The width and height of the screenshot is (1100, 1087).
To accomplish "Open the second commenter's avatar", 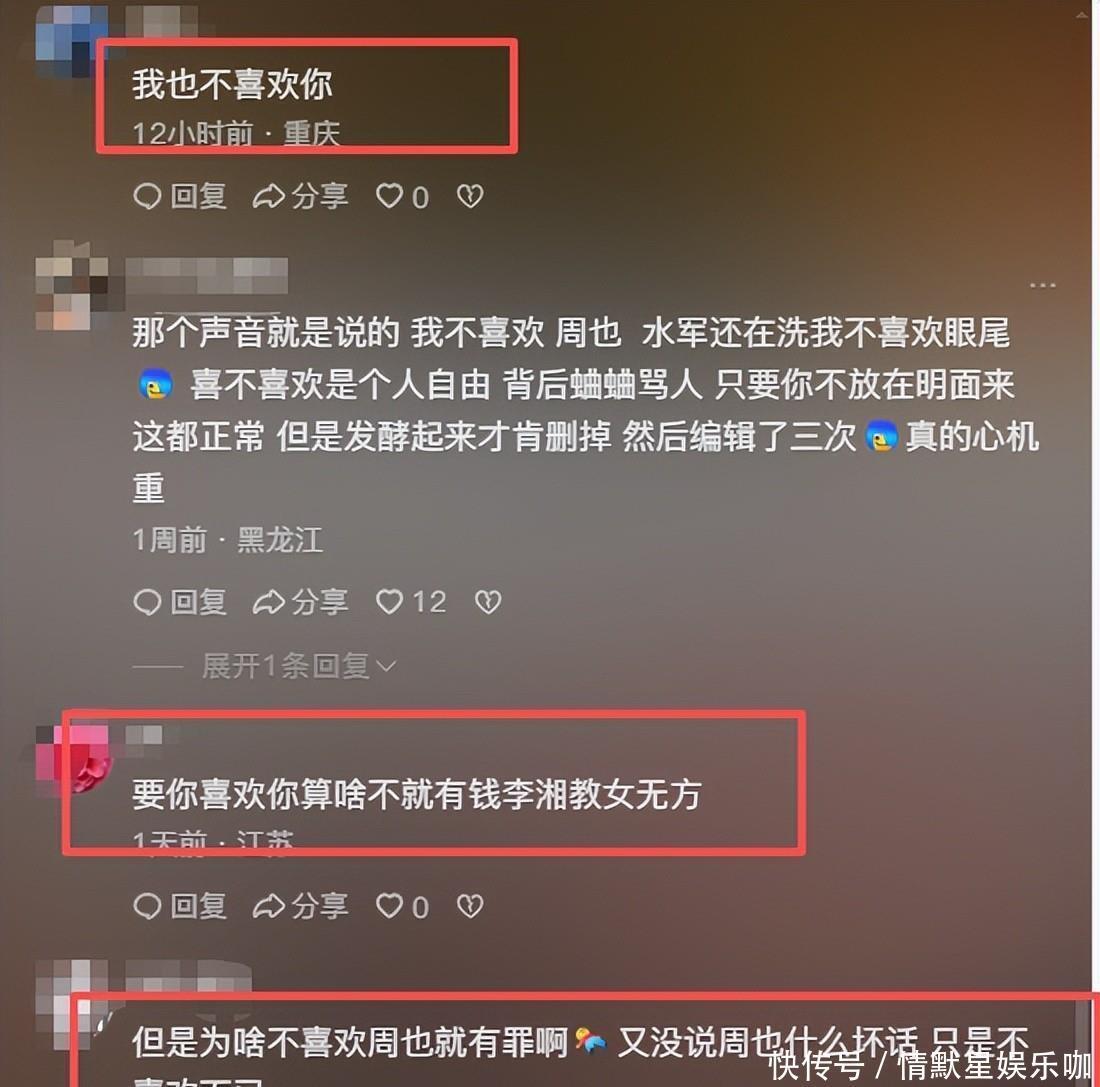I will (71, 286).
